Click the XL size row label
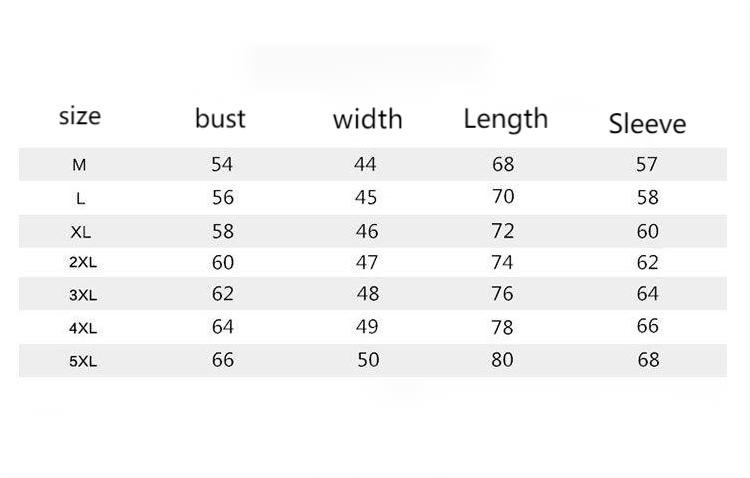This screenshot has width=750, height=478. (81, 232)
